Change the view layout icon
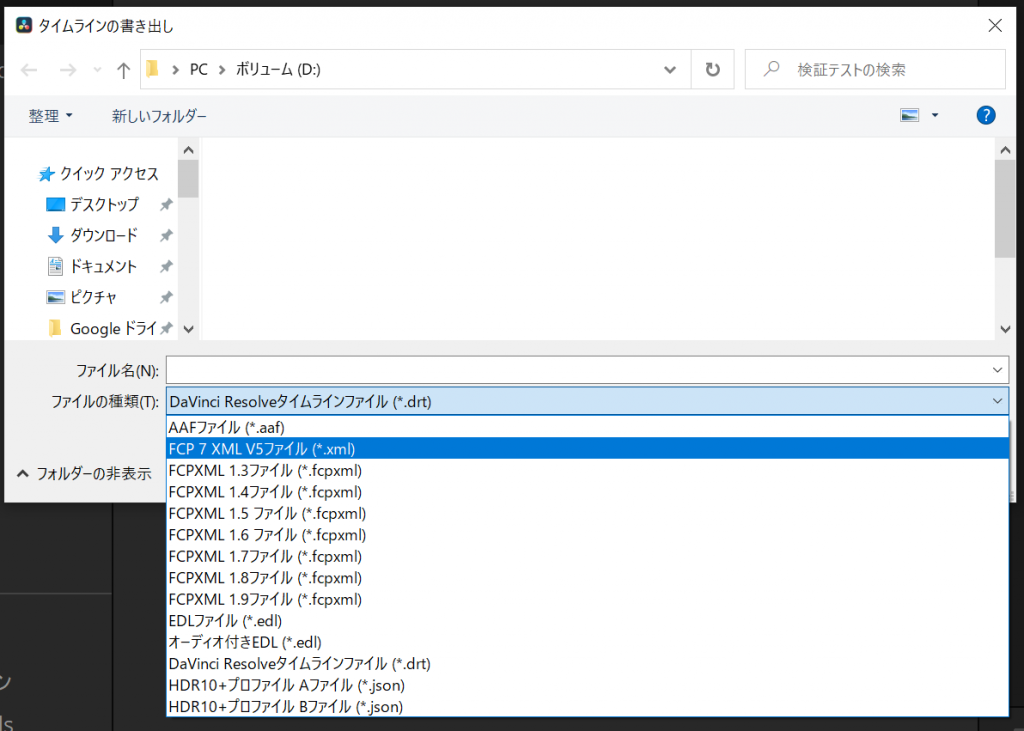Viewport: 1024px width, 731px height. tap(910, 115)
